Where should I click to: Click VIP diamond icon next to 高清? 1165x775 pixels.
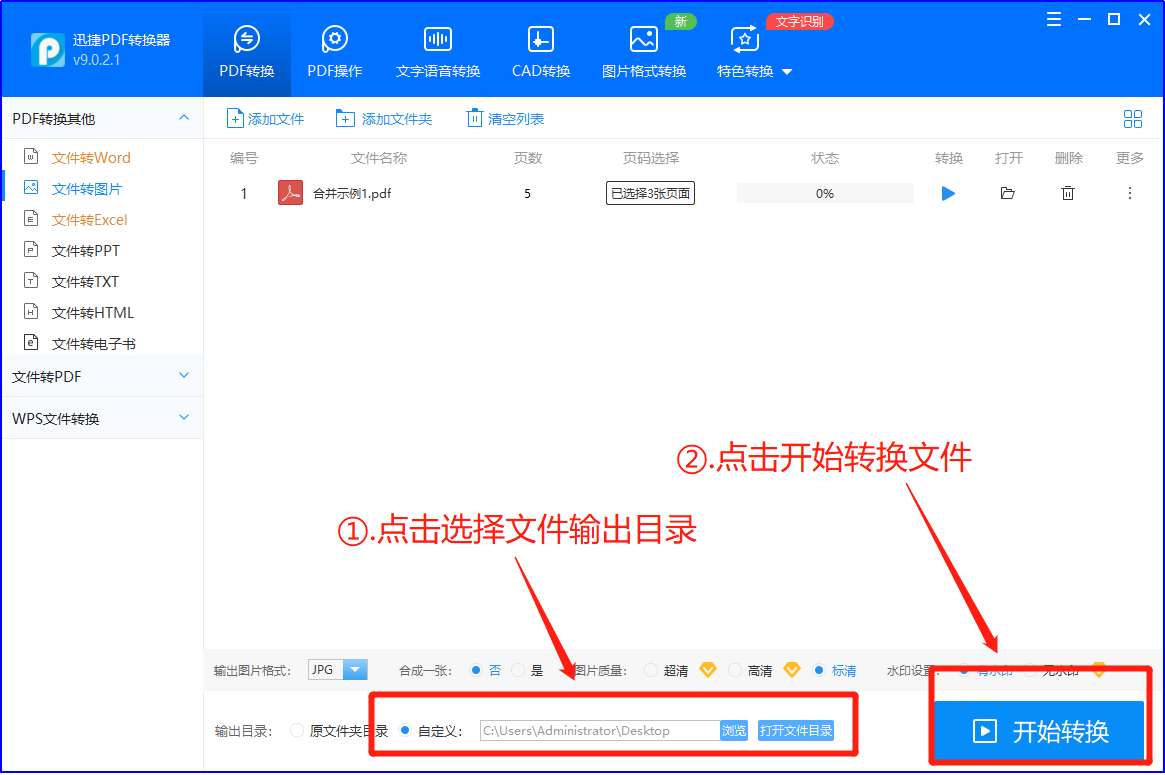(x=792, y=669)
